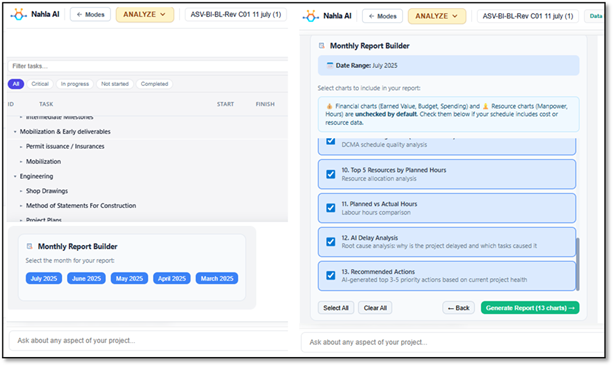This screenshot has height=366, width=614.
Task: Collapse the Engineering group
Action: [15, 177]
